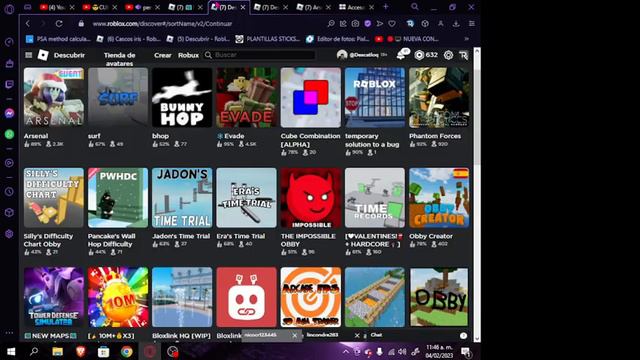Launch Google Chrome from taskbar
Screen dimensions: 640x360
[x=127, y=351]
